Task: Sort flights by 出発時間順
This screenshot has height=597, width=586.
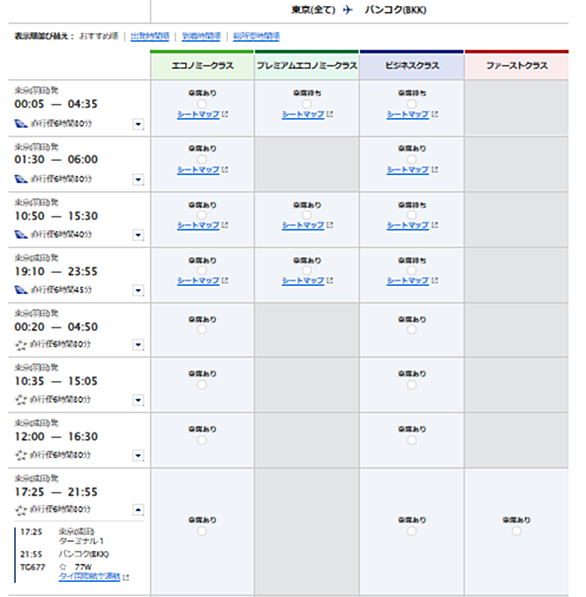Action: click(150, 36)
